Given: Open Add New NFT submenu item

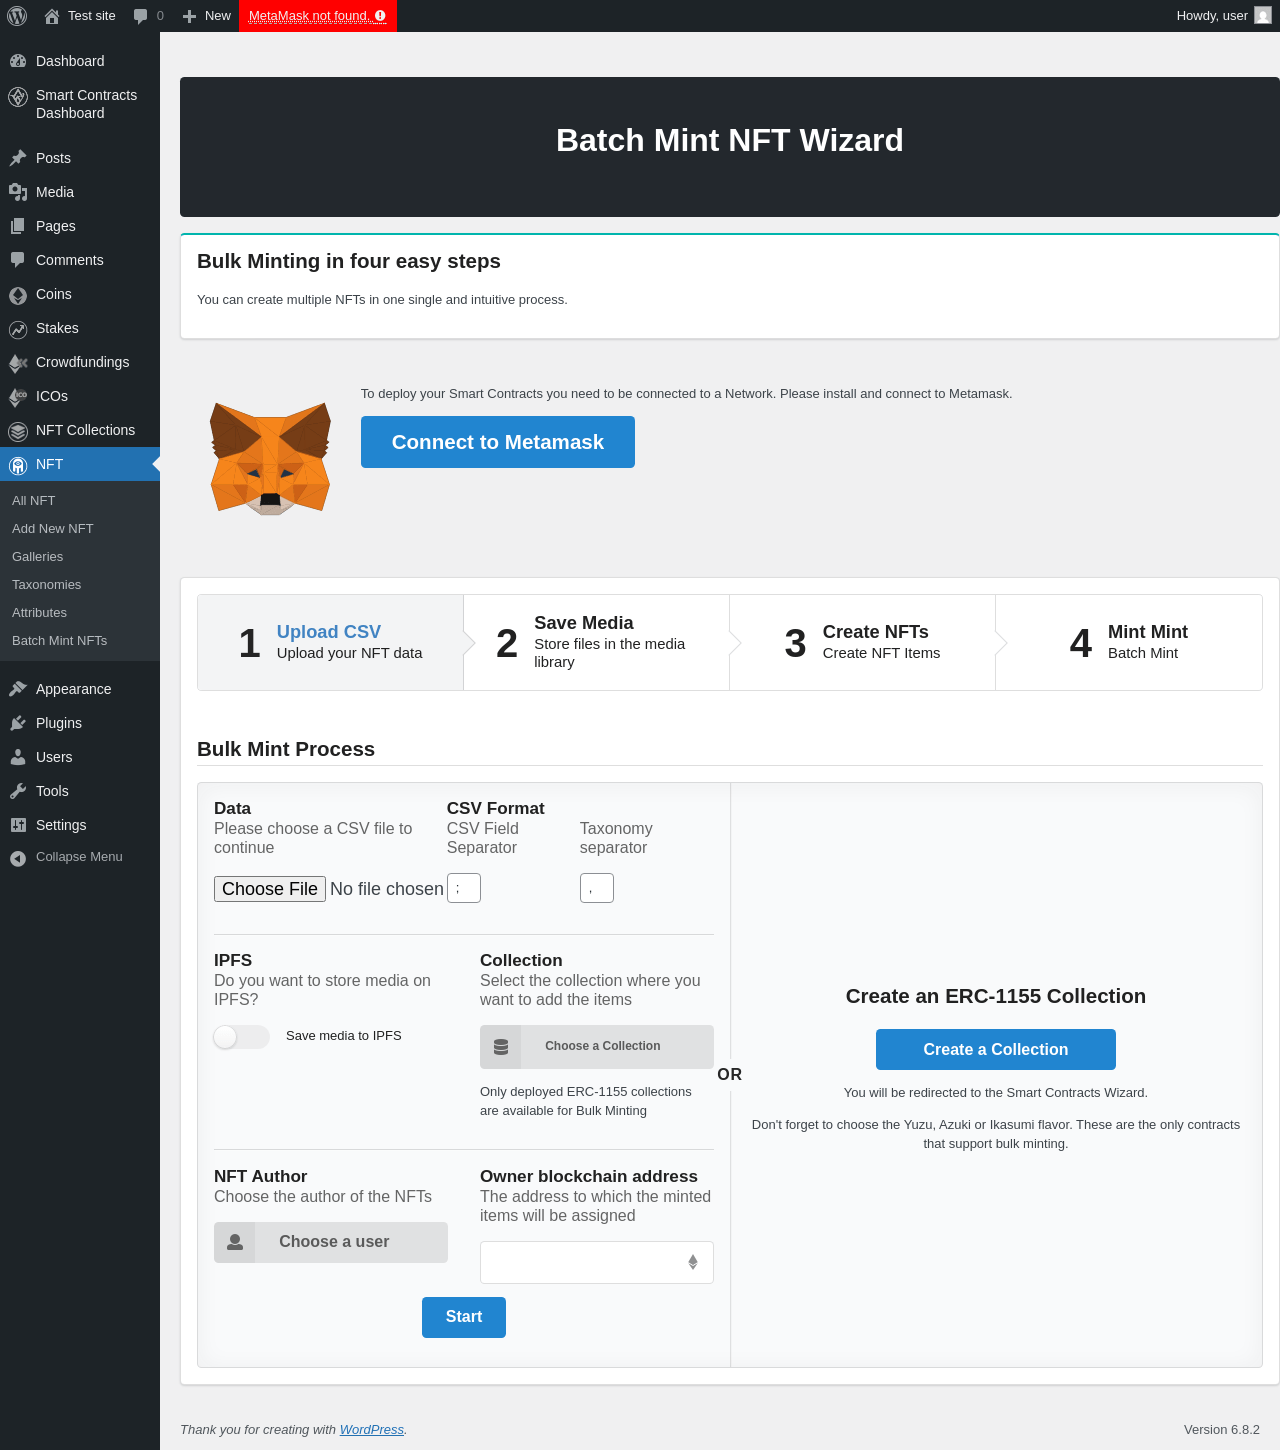Looking at the screenshot, I should point(53,528).
